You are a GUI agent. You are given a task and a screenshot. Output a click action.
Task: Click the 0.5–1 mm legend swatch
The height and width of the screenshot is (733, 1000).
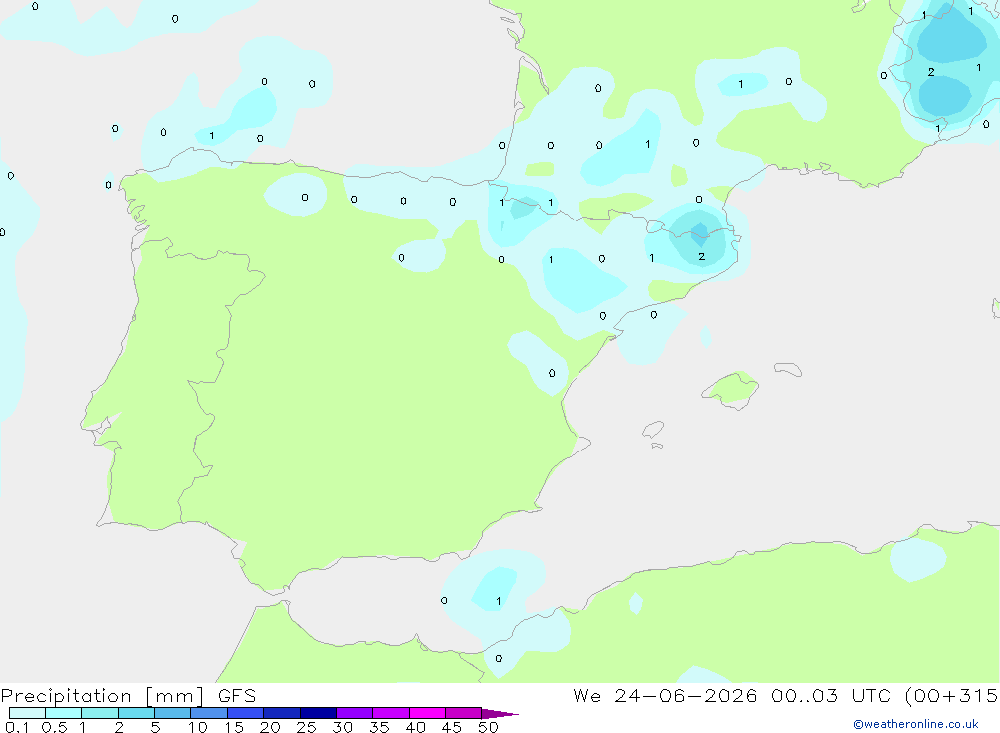pos(63,713)
